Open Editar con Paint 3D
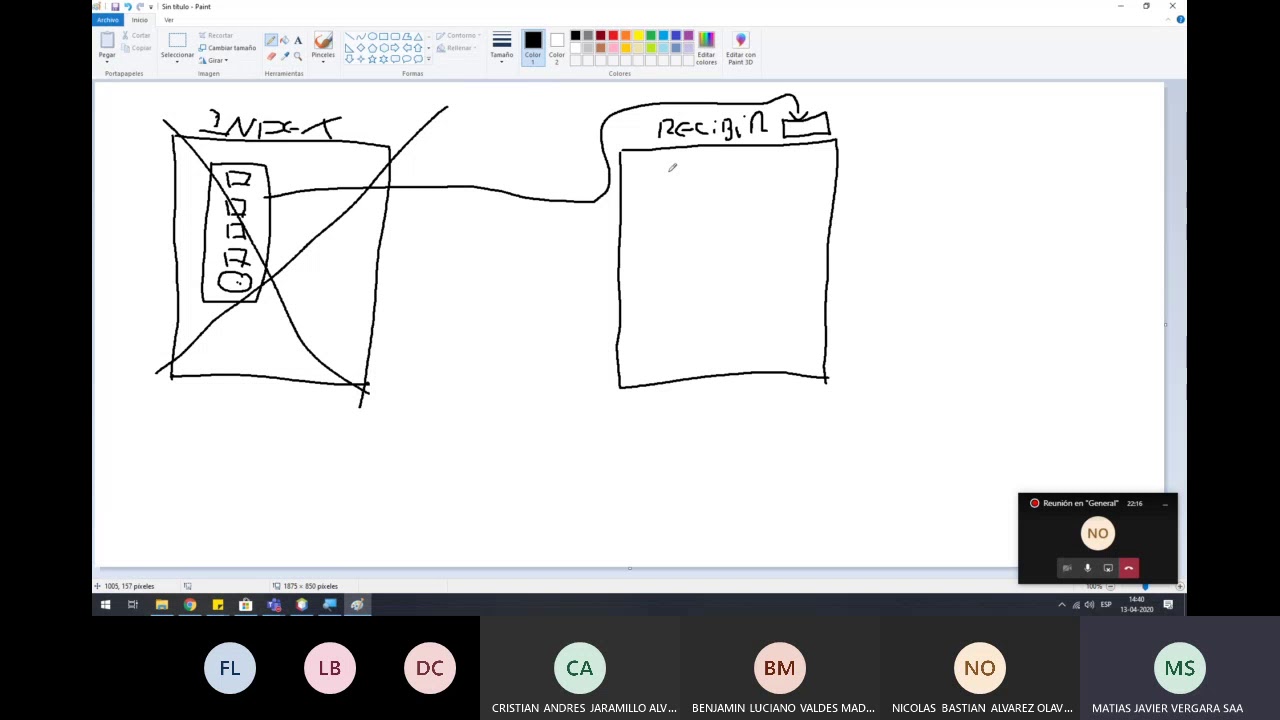Viewport: 1280px width, 720px height. click(x=741, y=48)
